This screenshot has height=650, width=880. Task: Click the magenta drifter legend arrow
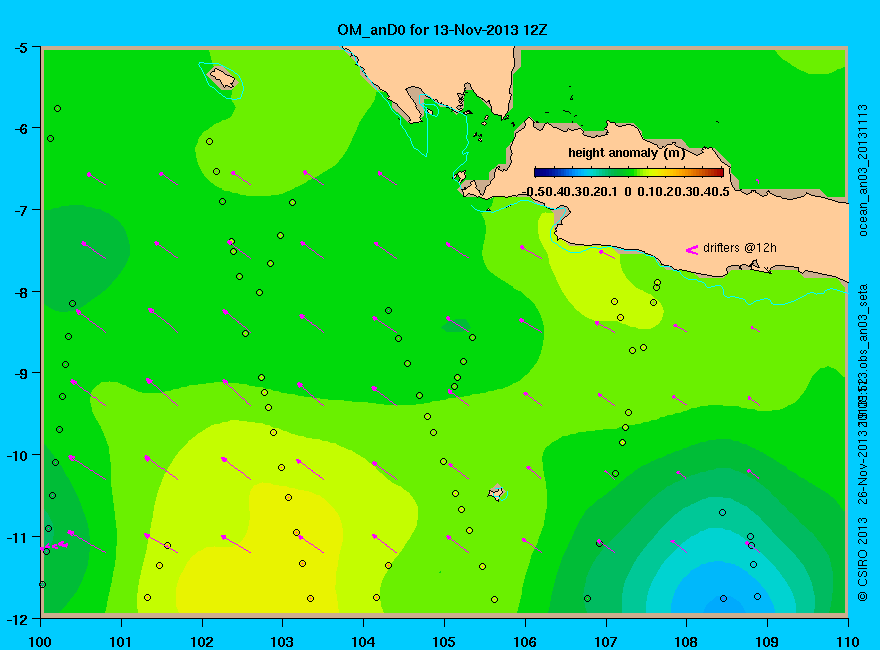point(691,249)
